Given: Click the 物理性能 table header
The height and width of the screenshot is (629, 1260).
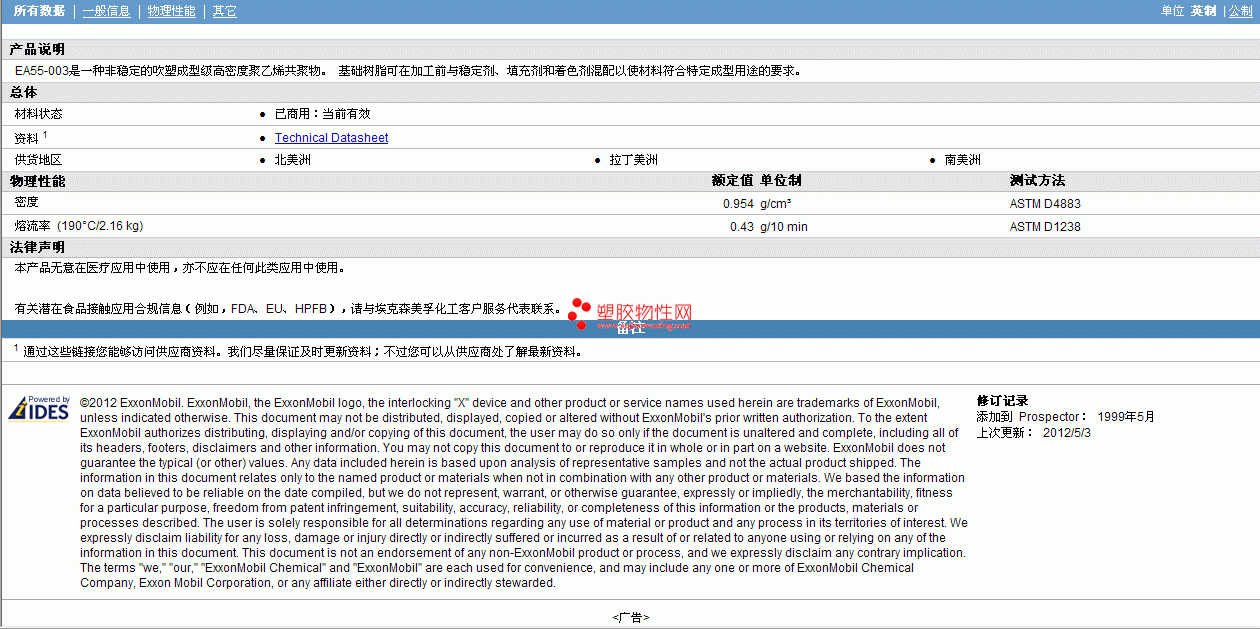Looking at the screenshot, I should [37, 181].
